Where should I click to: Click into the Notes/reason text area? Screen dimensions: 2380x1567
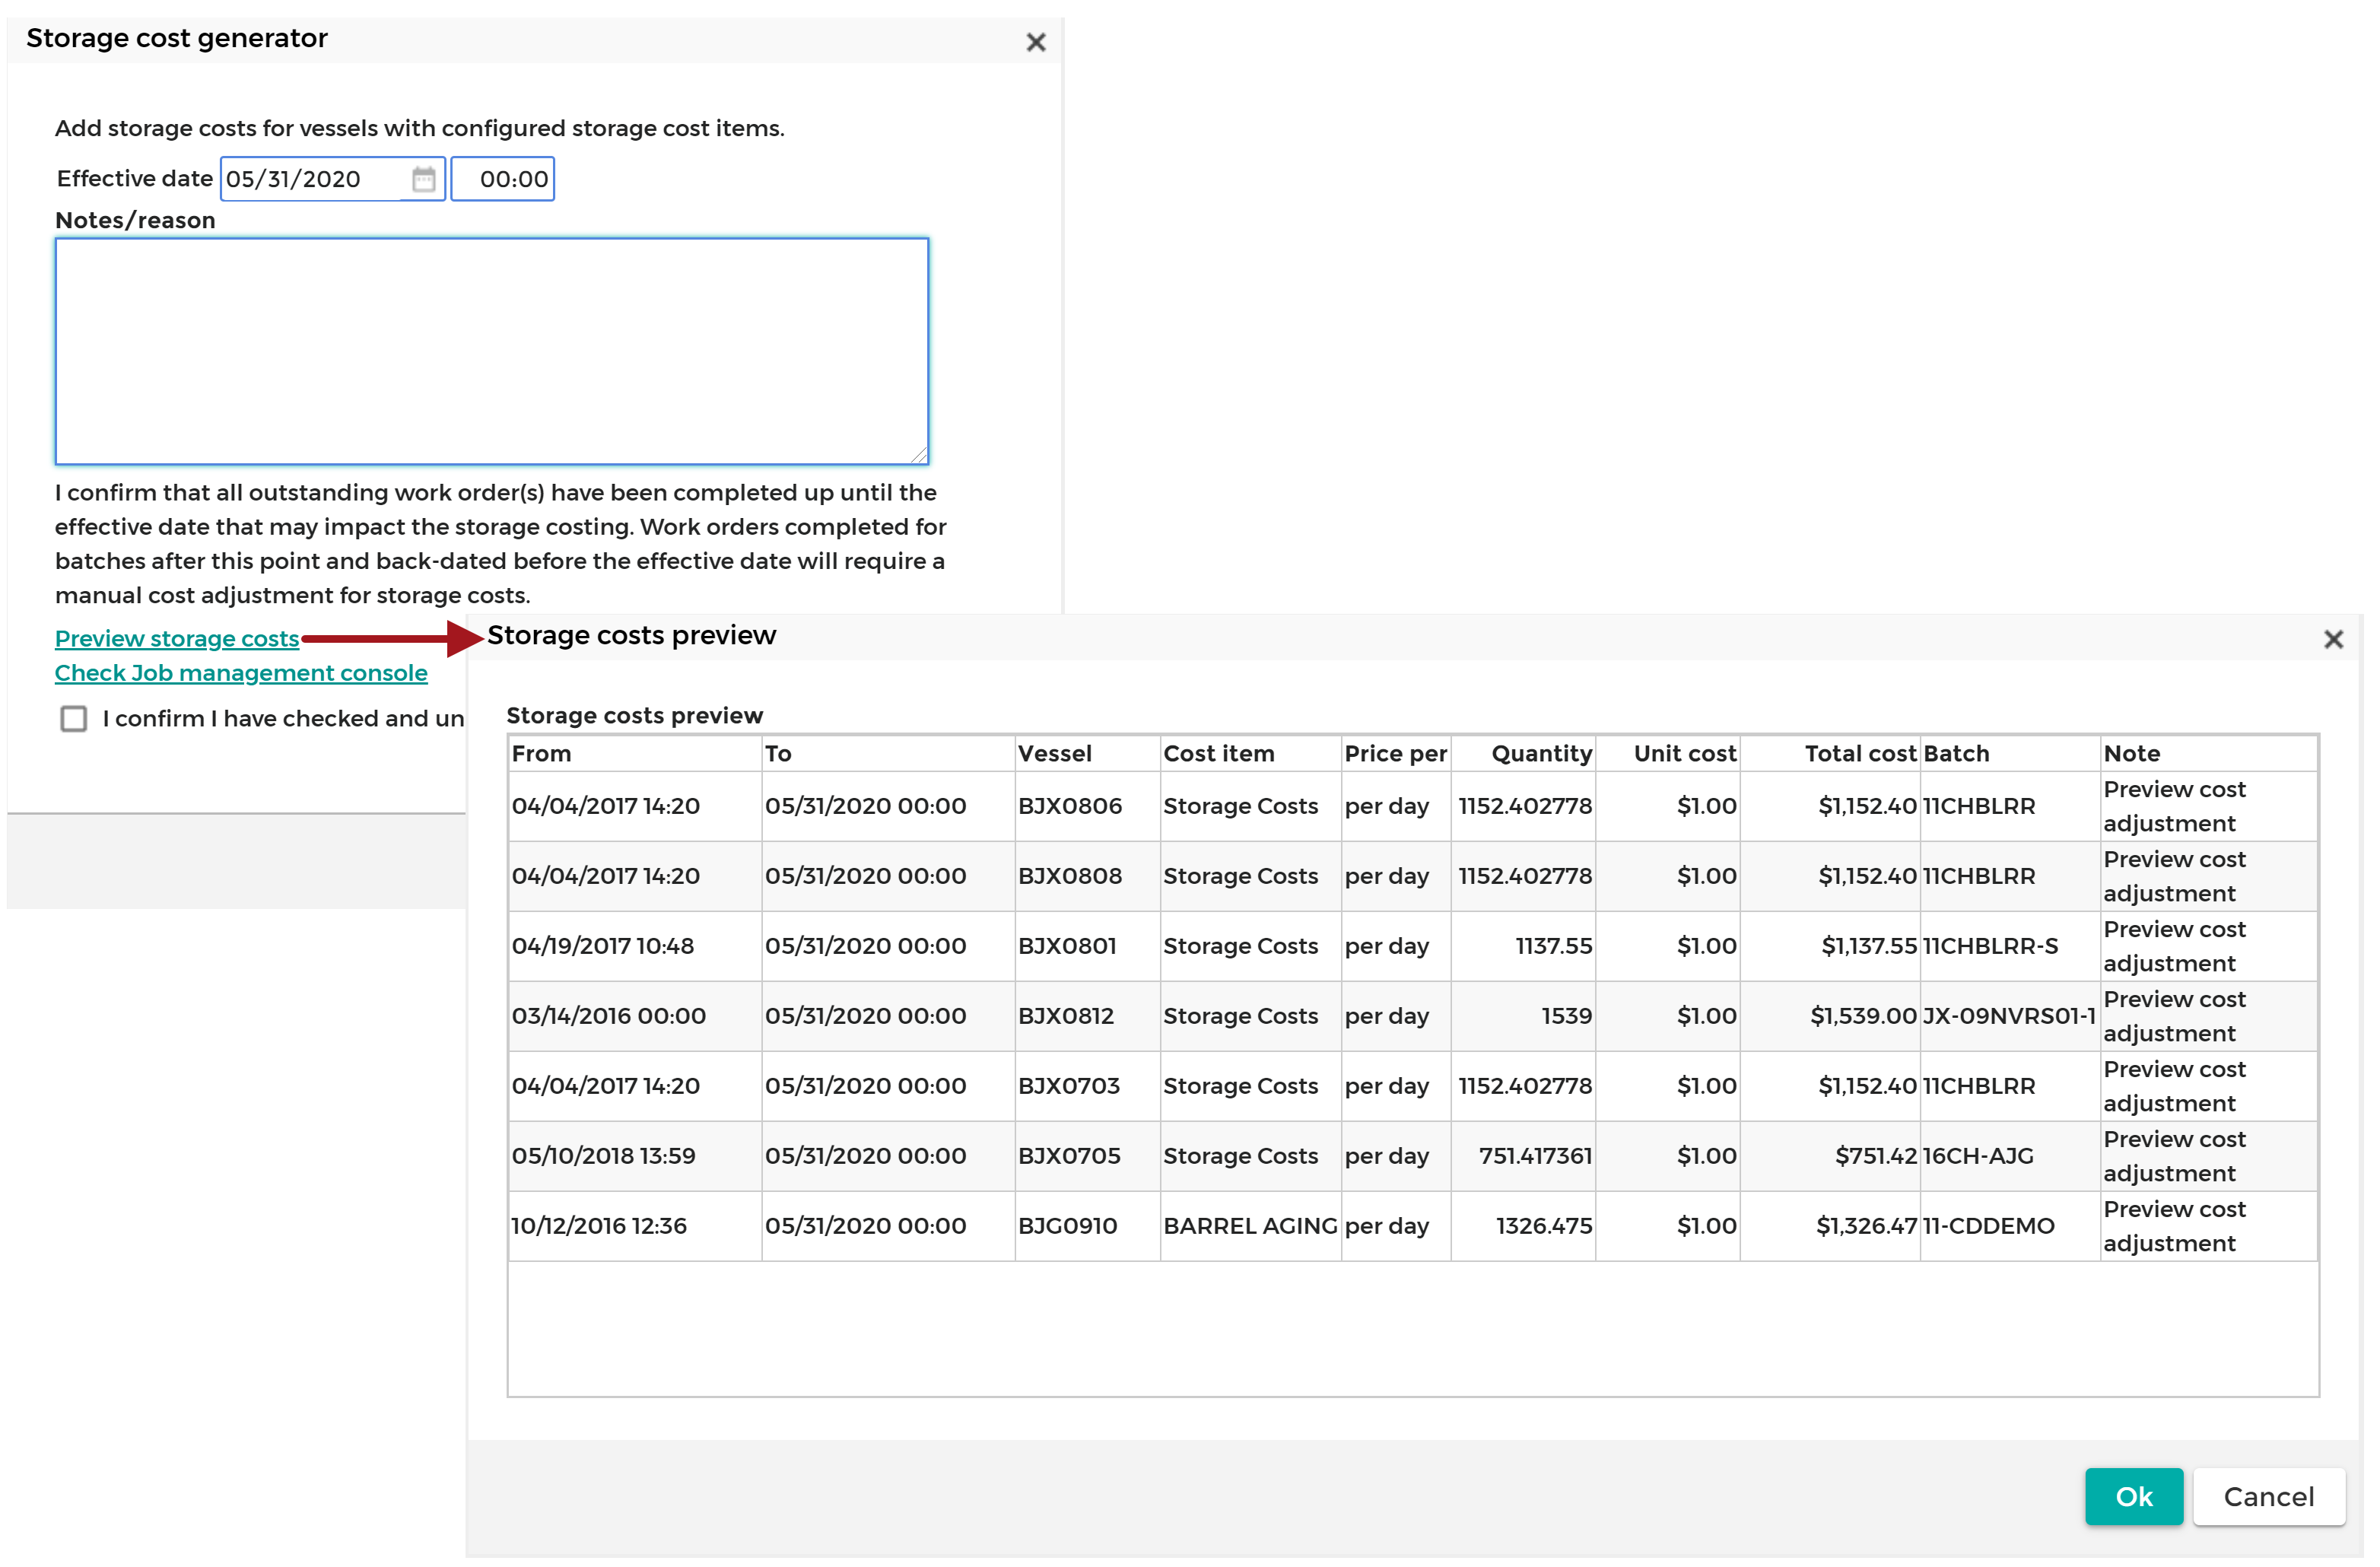(x=492, y=352)
